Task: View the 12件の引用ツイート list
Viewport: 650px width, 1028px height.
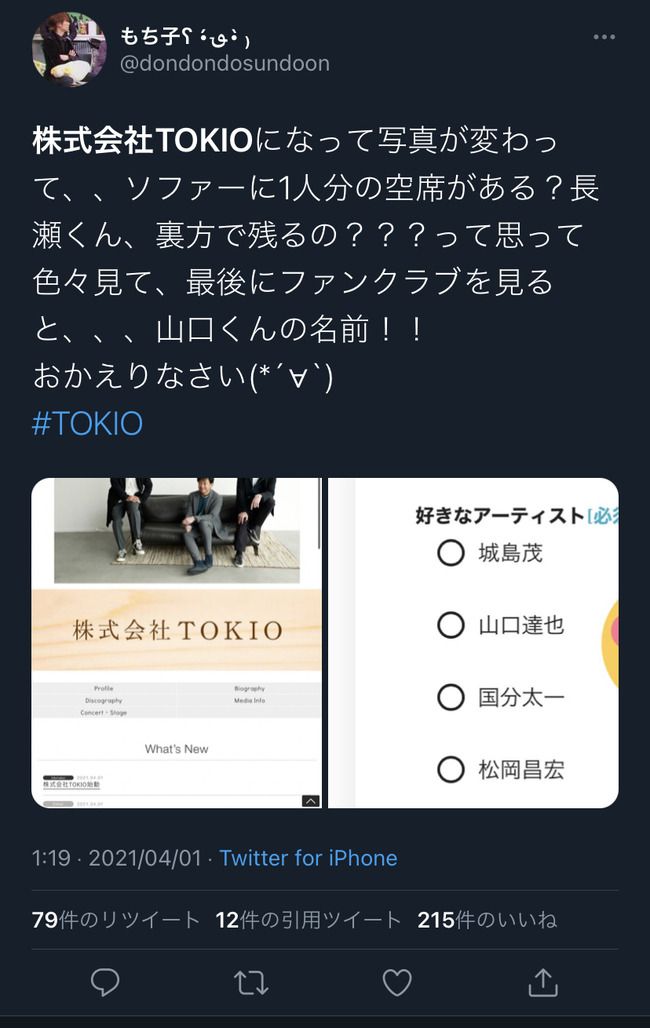Action: coord(308,920)
